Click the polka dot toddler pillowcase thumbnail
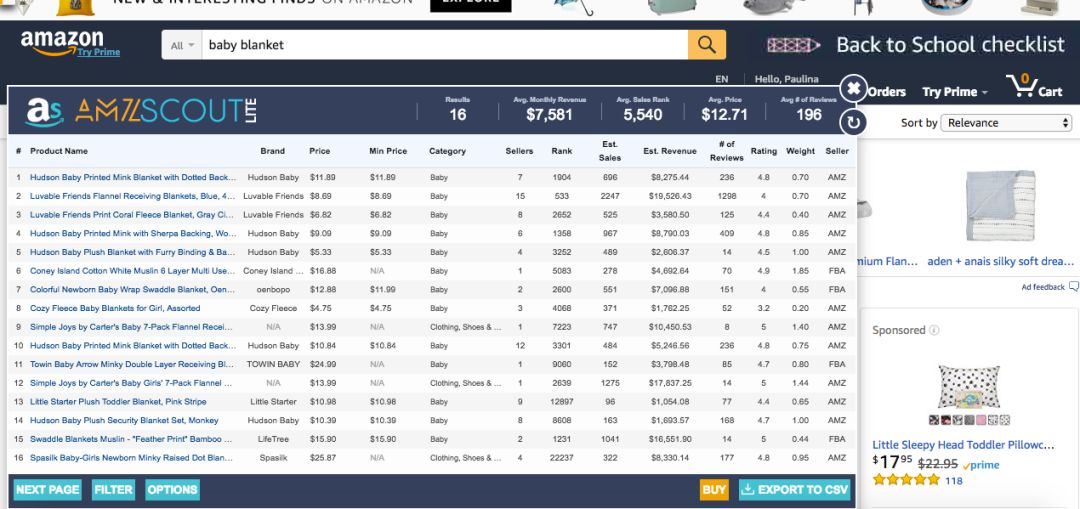Image resolution: width=1080 pixels, height=509 pixels. pyautogui.click(x=968, y=387)
